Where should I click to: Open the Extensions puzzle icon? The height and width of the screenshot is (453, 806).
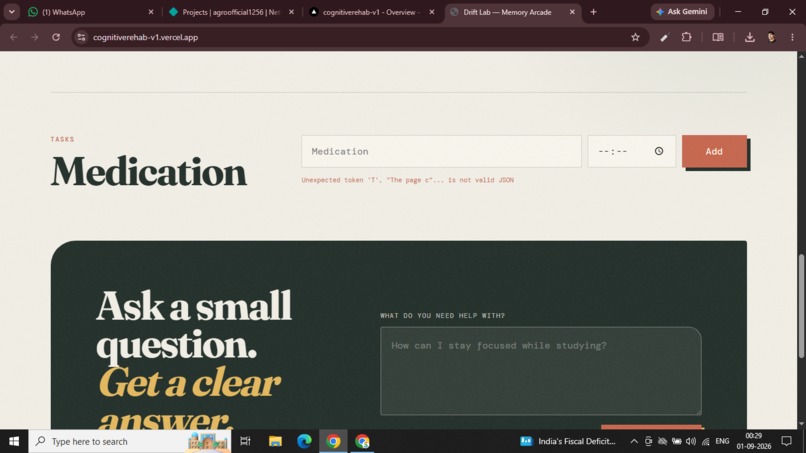tap(686, 37)
